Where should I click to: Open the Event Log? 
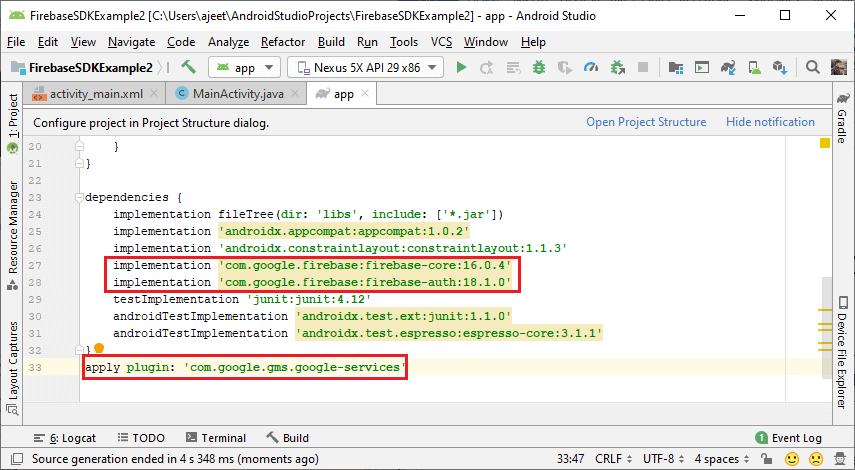pos(788,438)
